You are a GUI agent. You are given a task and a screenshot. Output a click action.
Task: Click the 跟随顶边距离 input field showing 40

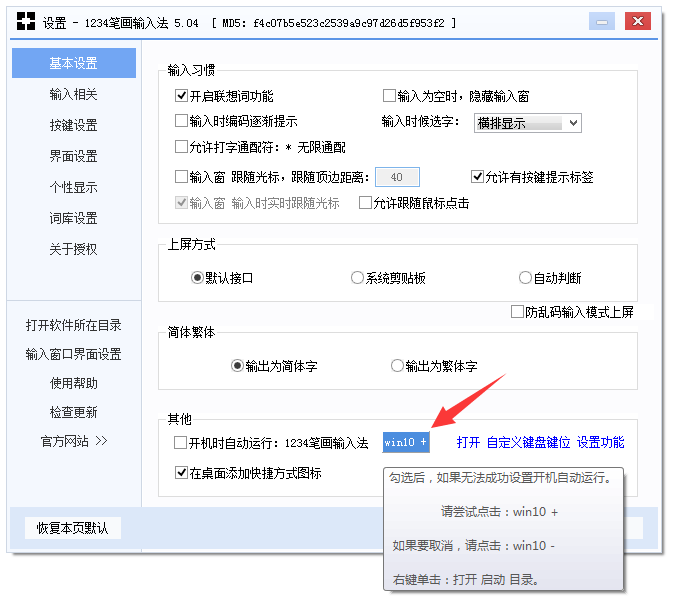click(x=397, y=177)
